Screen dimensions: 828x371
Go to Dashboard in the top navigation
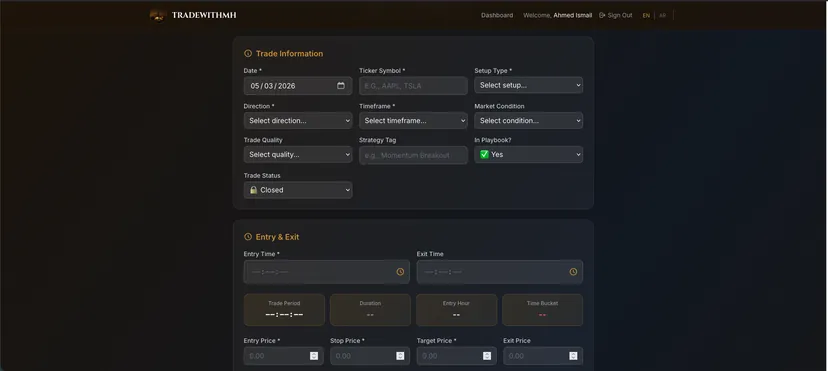[x=497, y=15]
